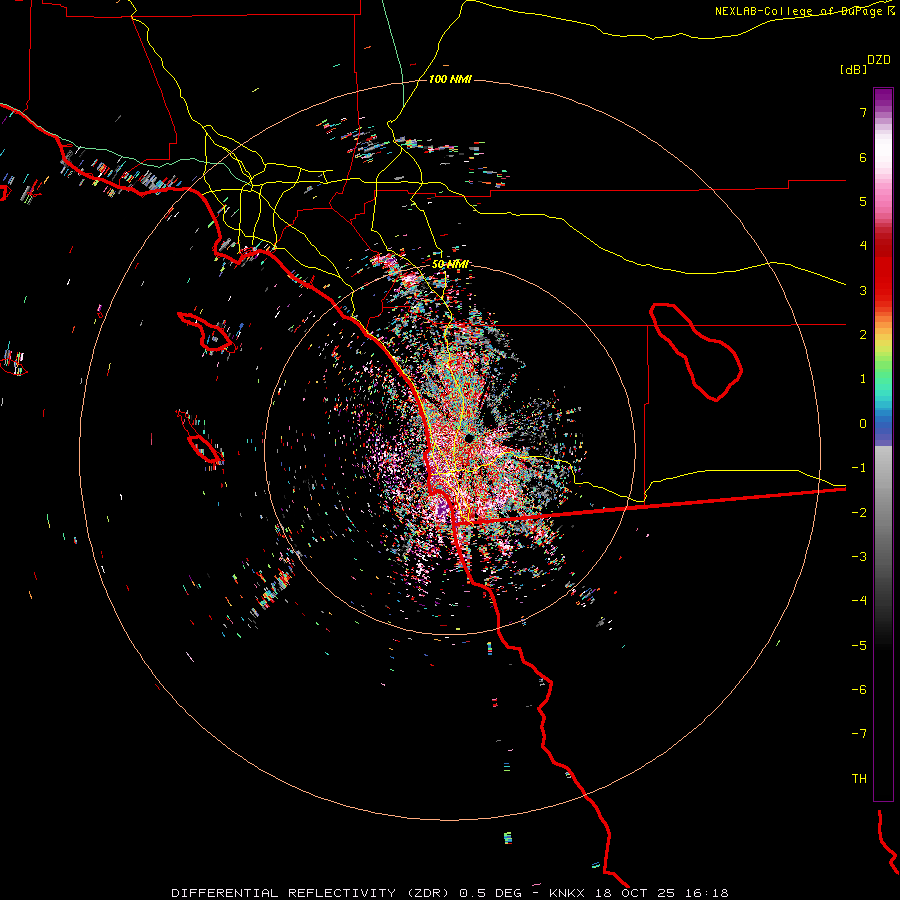
Task: Click the -3 dB tick label on scale
Action: (x=859, y=557)
